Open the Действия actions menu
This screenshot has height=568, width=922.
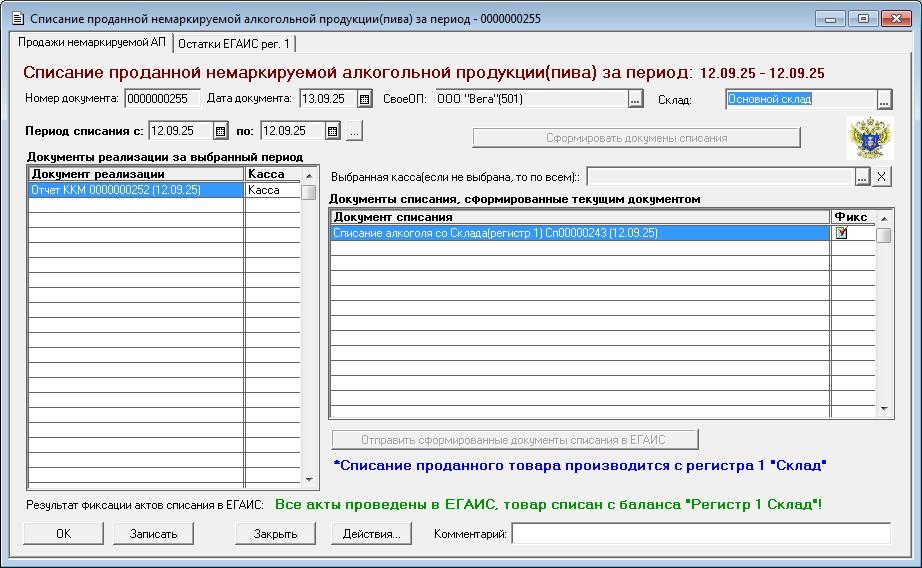[x=371, y=534]
